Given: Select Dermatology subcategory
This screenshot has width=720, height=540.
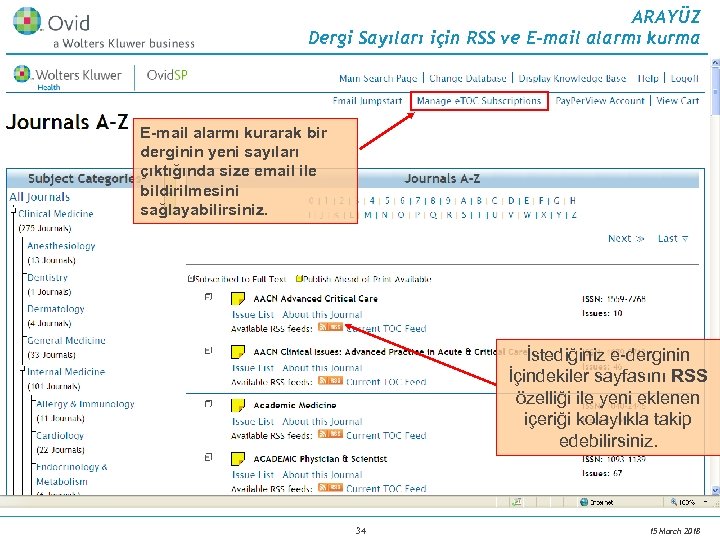Looking at the screenshot, I should (56, 309).
